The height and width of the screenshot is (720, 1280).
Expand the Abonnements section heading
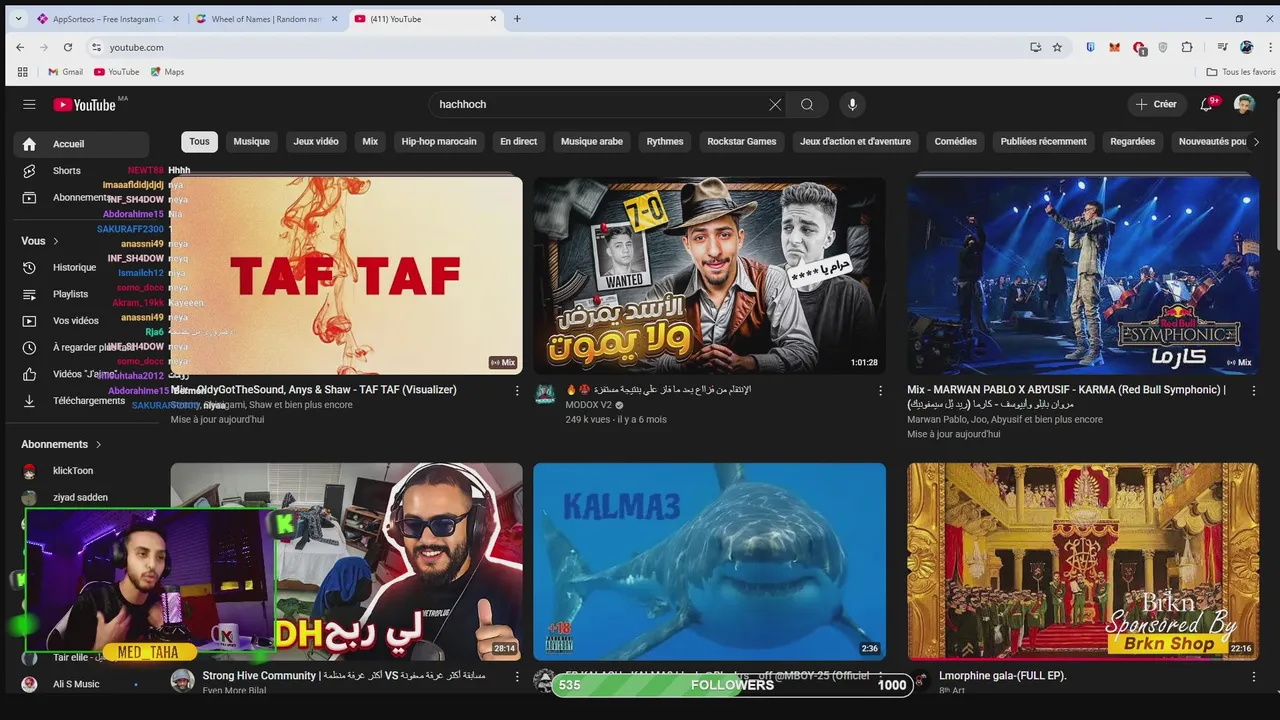[61, 444]
